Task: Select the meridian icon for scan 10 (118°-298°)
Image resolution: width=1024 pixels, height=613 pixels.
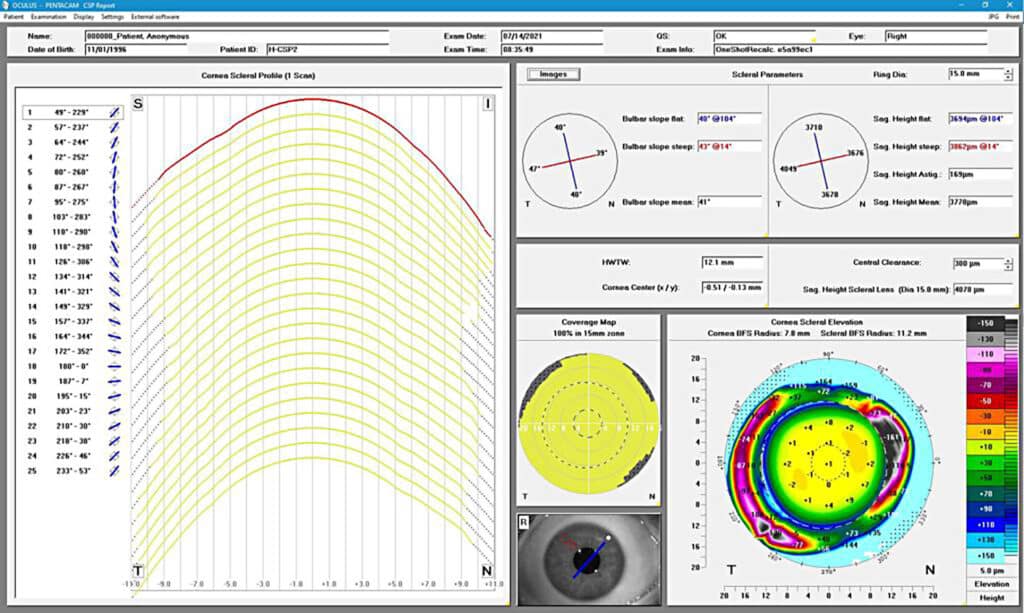Action: [114, 247]
